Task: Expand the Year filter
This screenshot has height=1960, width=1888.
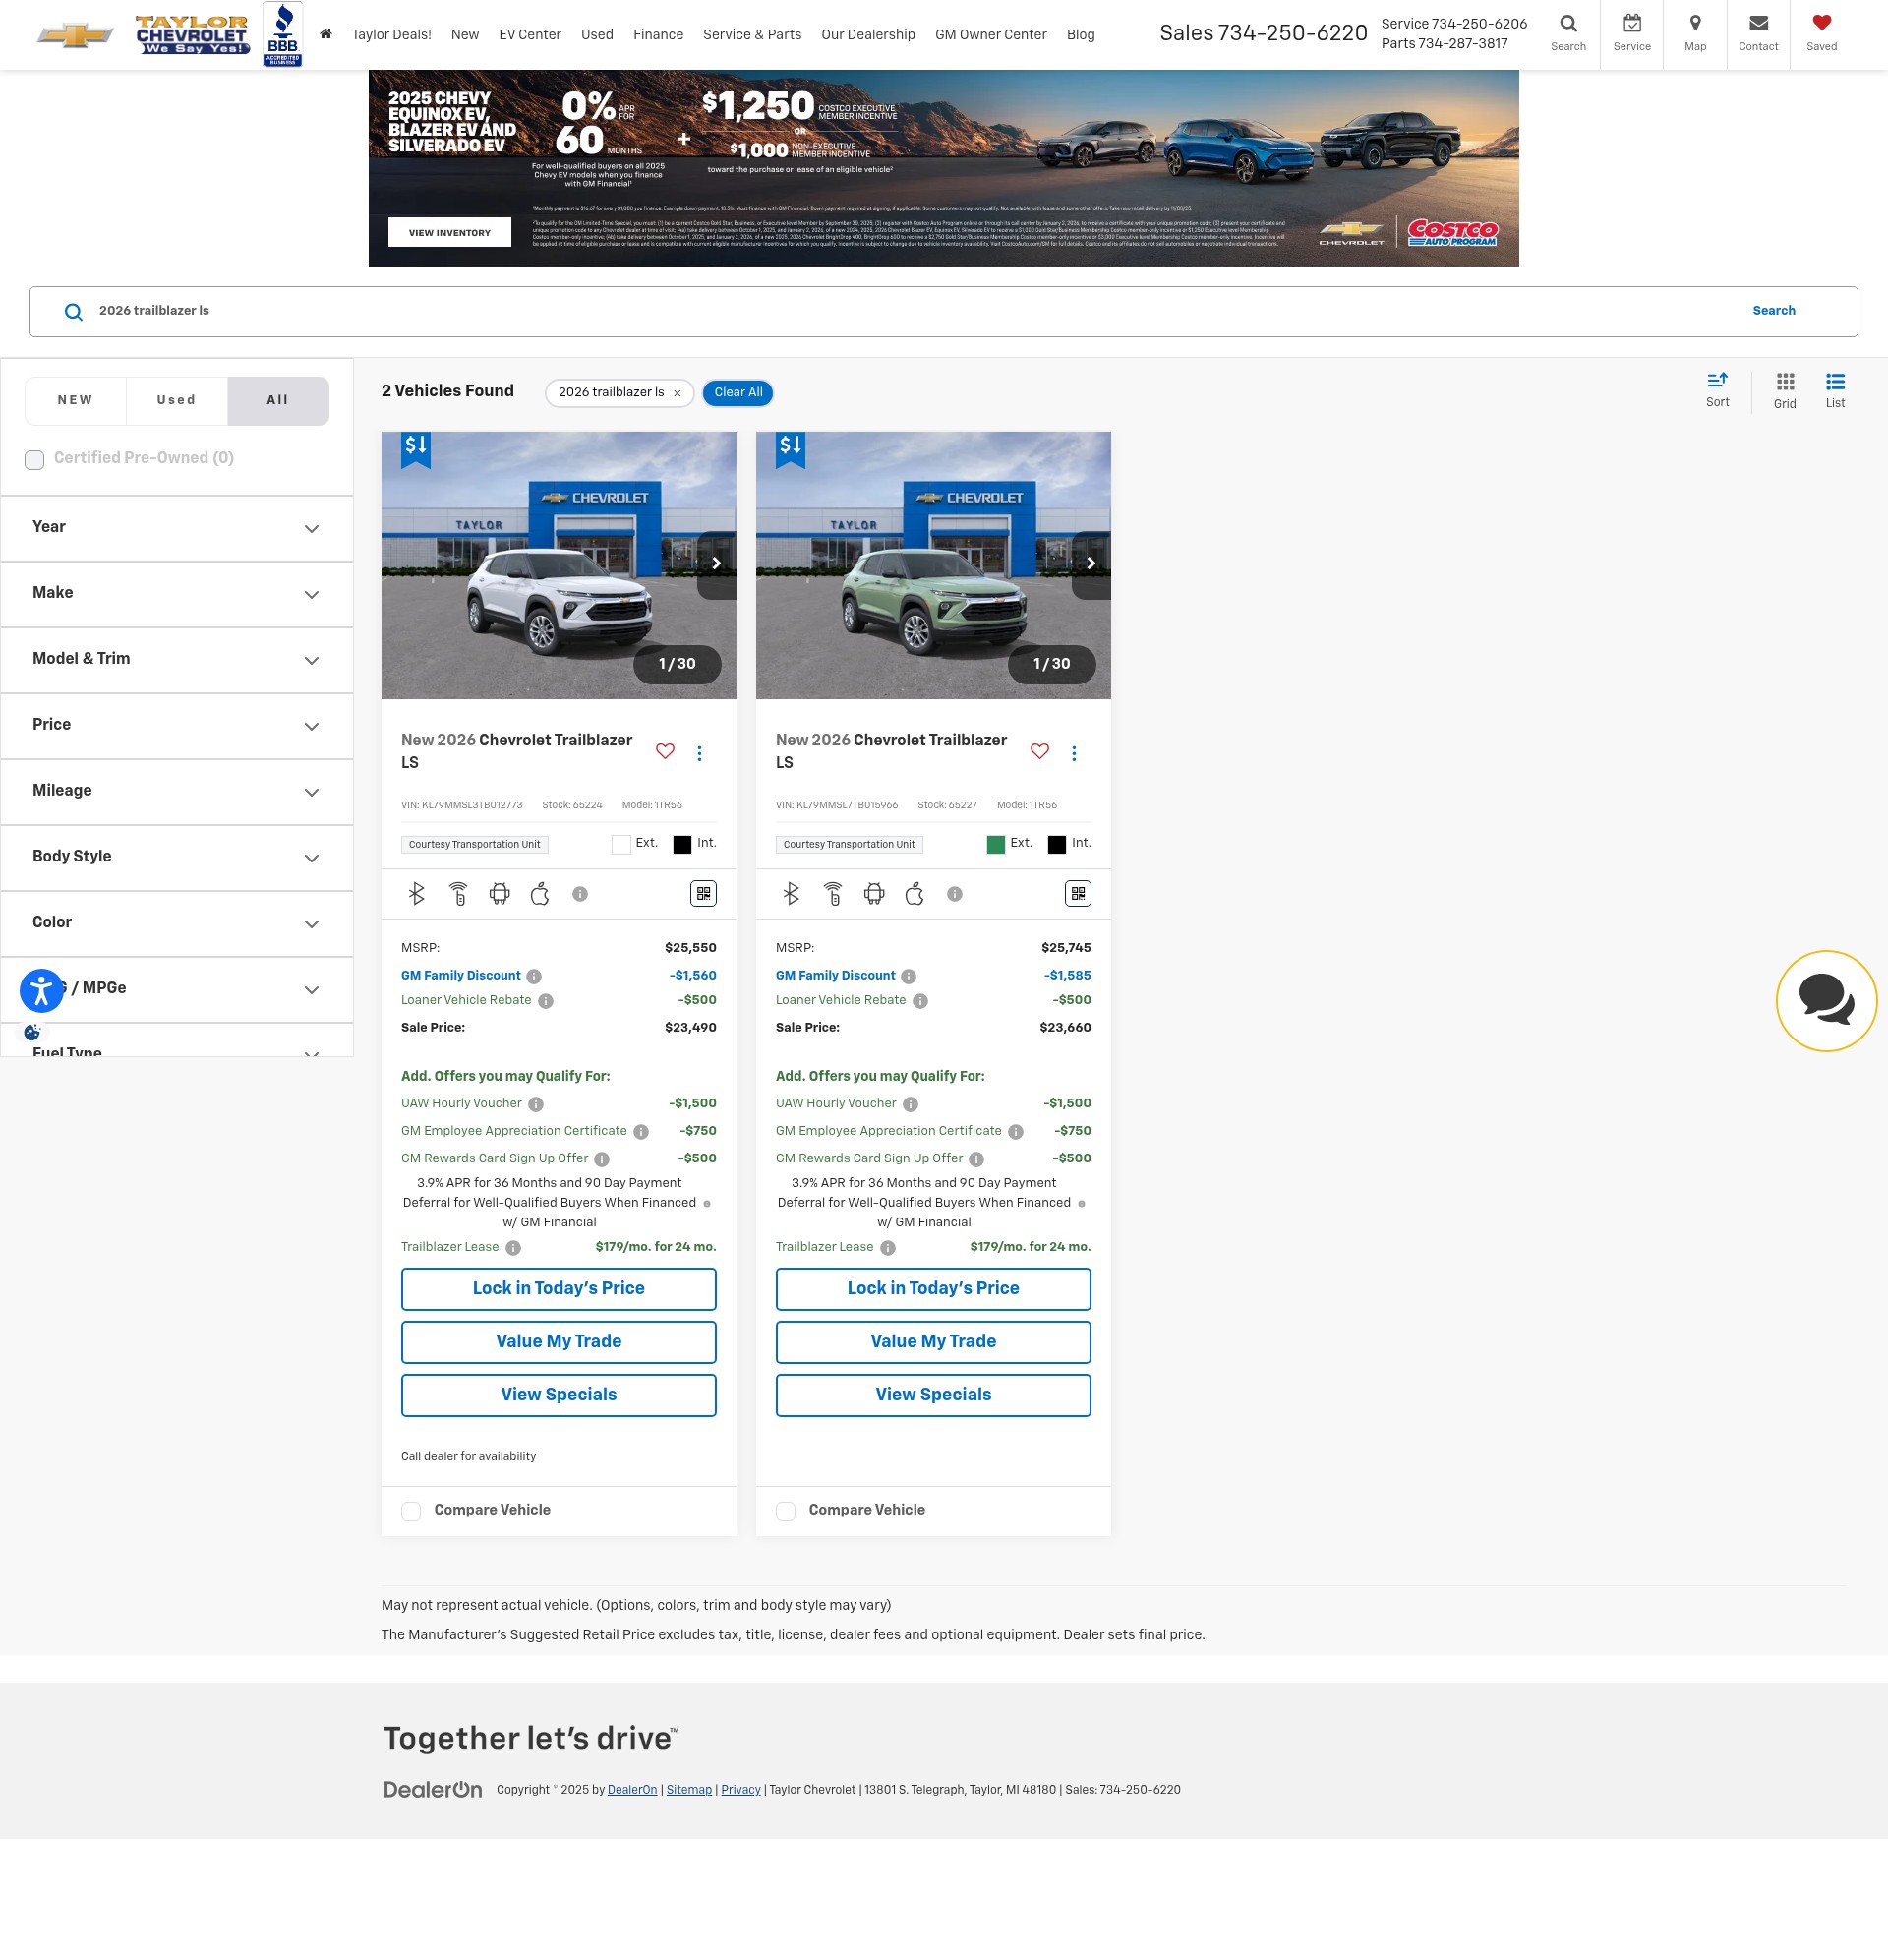Action: (177, 528)
